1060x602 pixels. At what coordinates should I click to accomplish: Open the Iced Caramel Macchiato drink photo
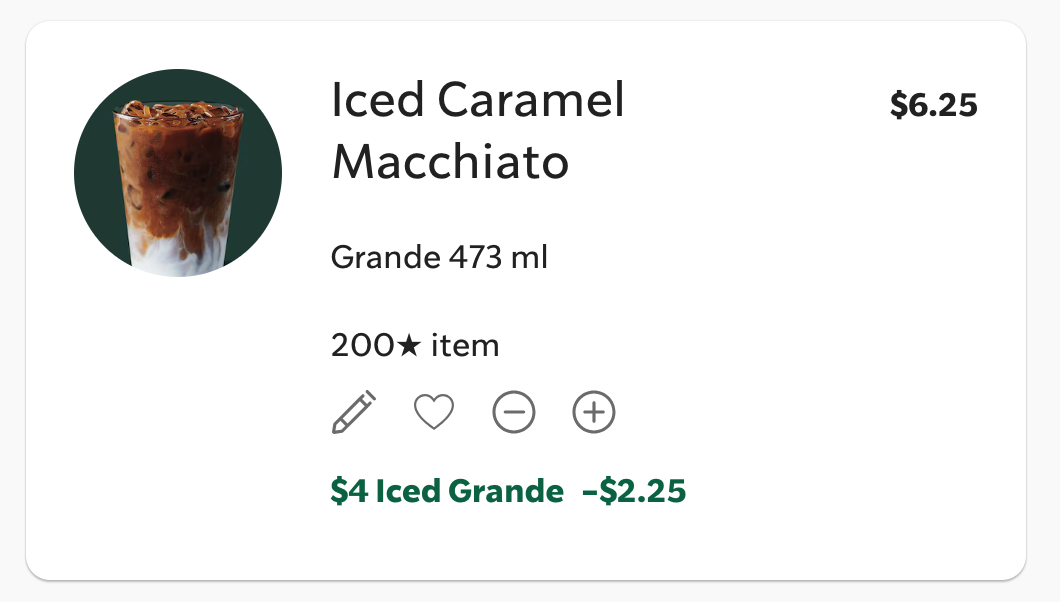pos(178,173)
